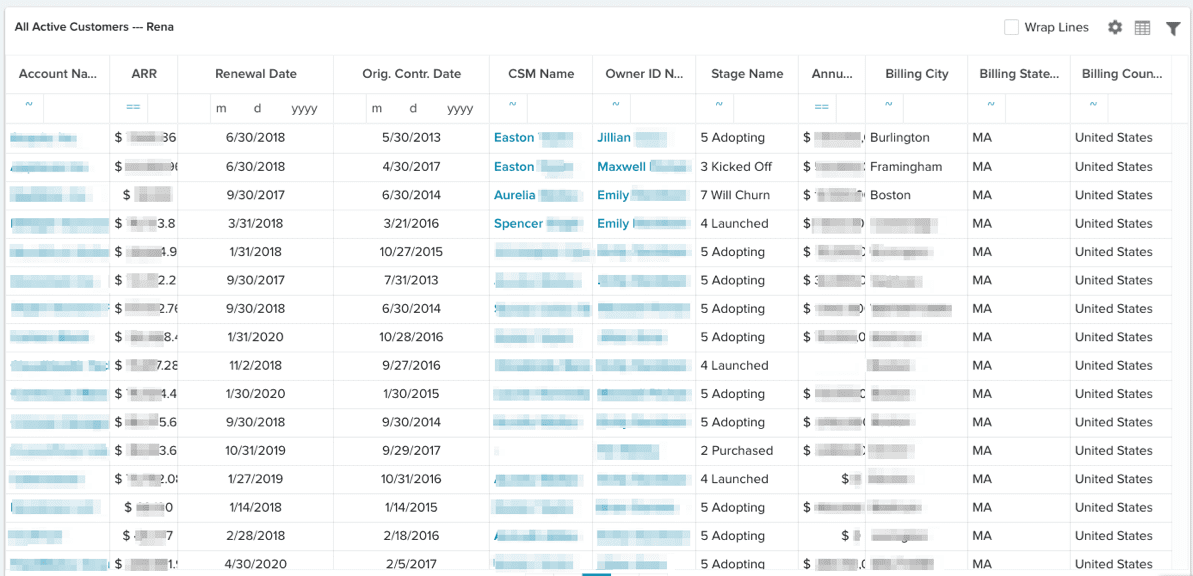Open the Maxwell owner link

point(621,167)
